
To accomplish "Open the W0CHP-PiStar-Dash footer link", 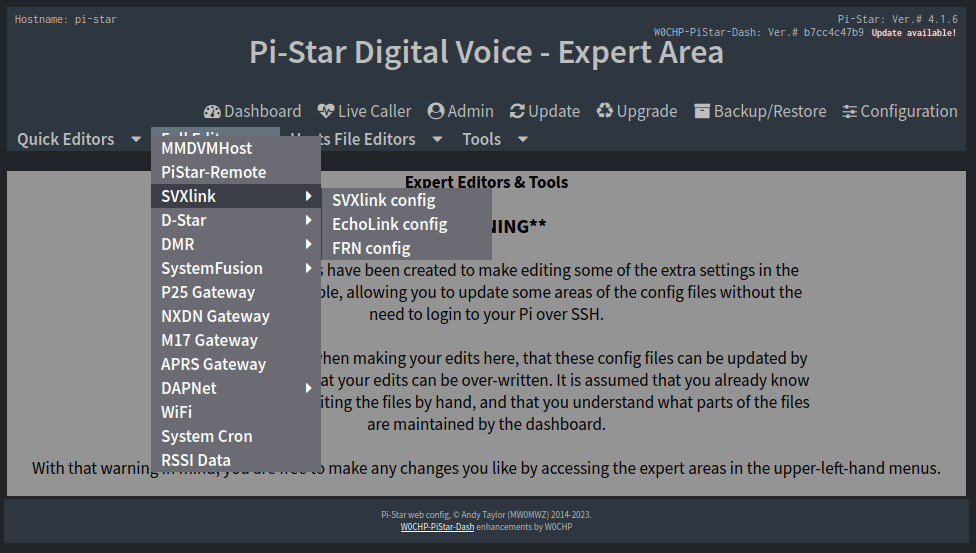I will coord(437,527).
